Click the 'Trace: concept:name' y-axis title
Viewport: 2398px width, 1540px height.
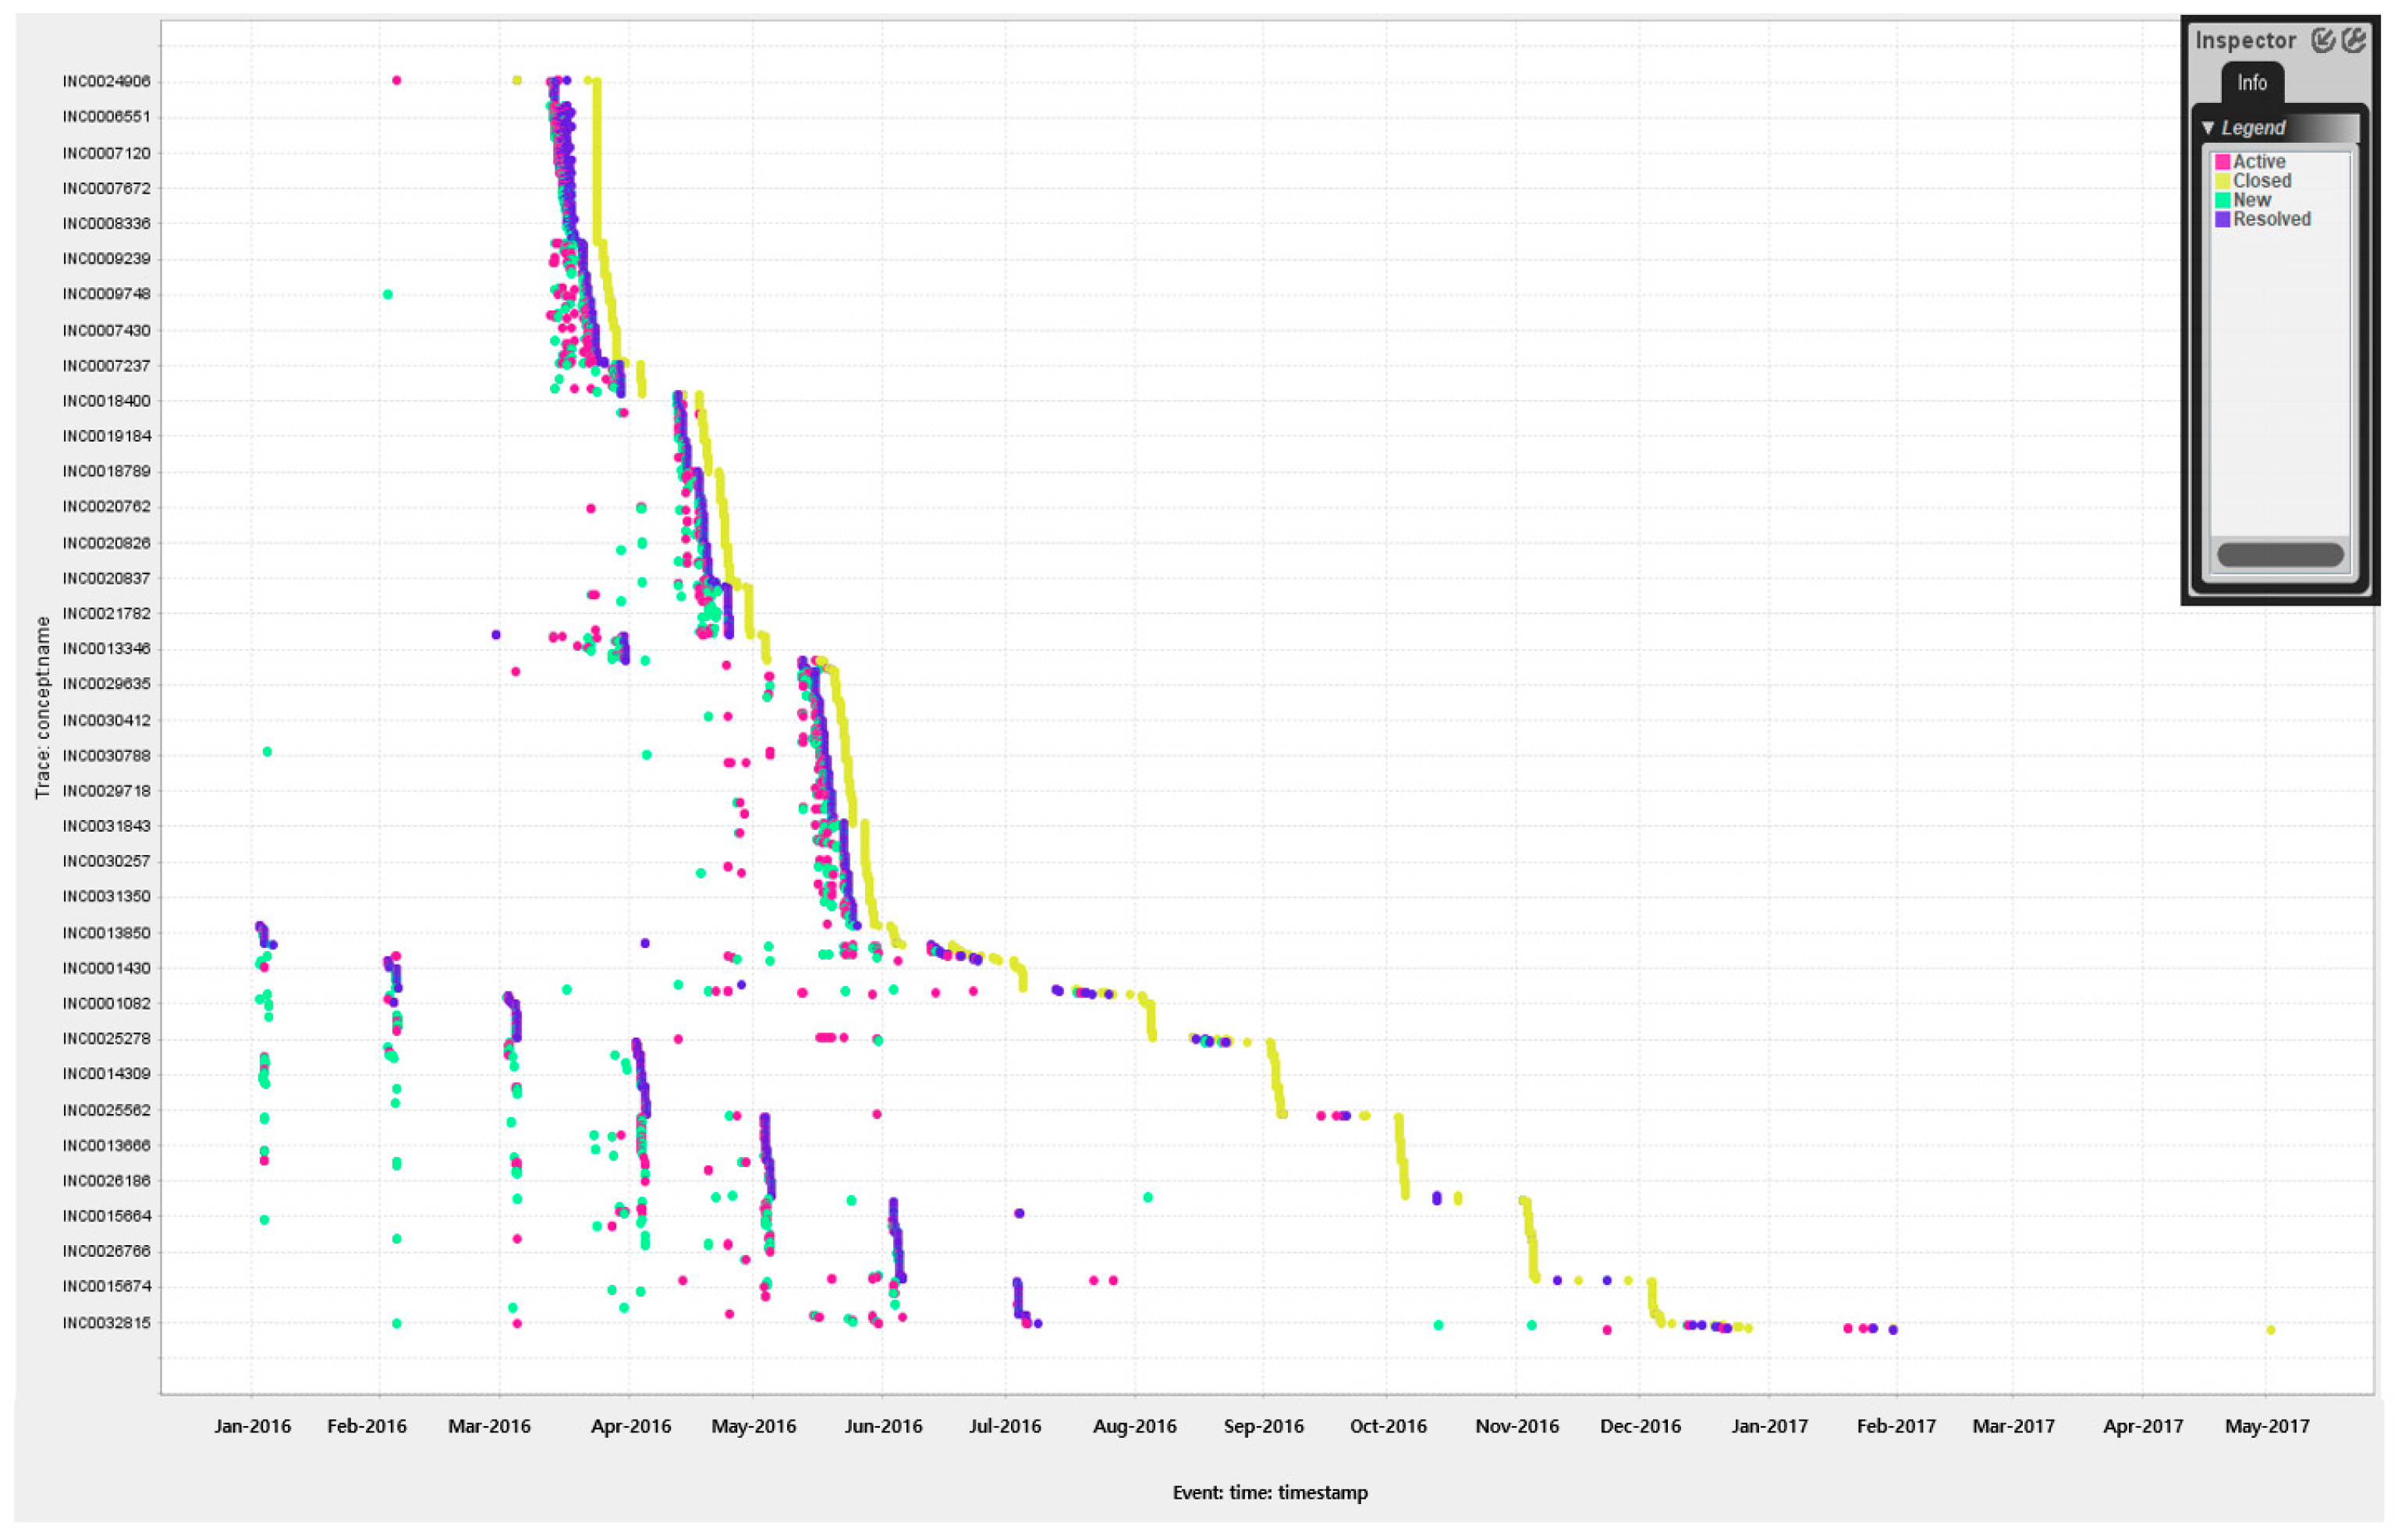click(42, 707)
